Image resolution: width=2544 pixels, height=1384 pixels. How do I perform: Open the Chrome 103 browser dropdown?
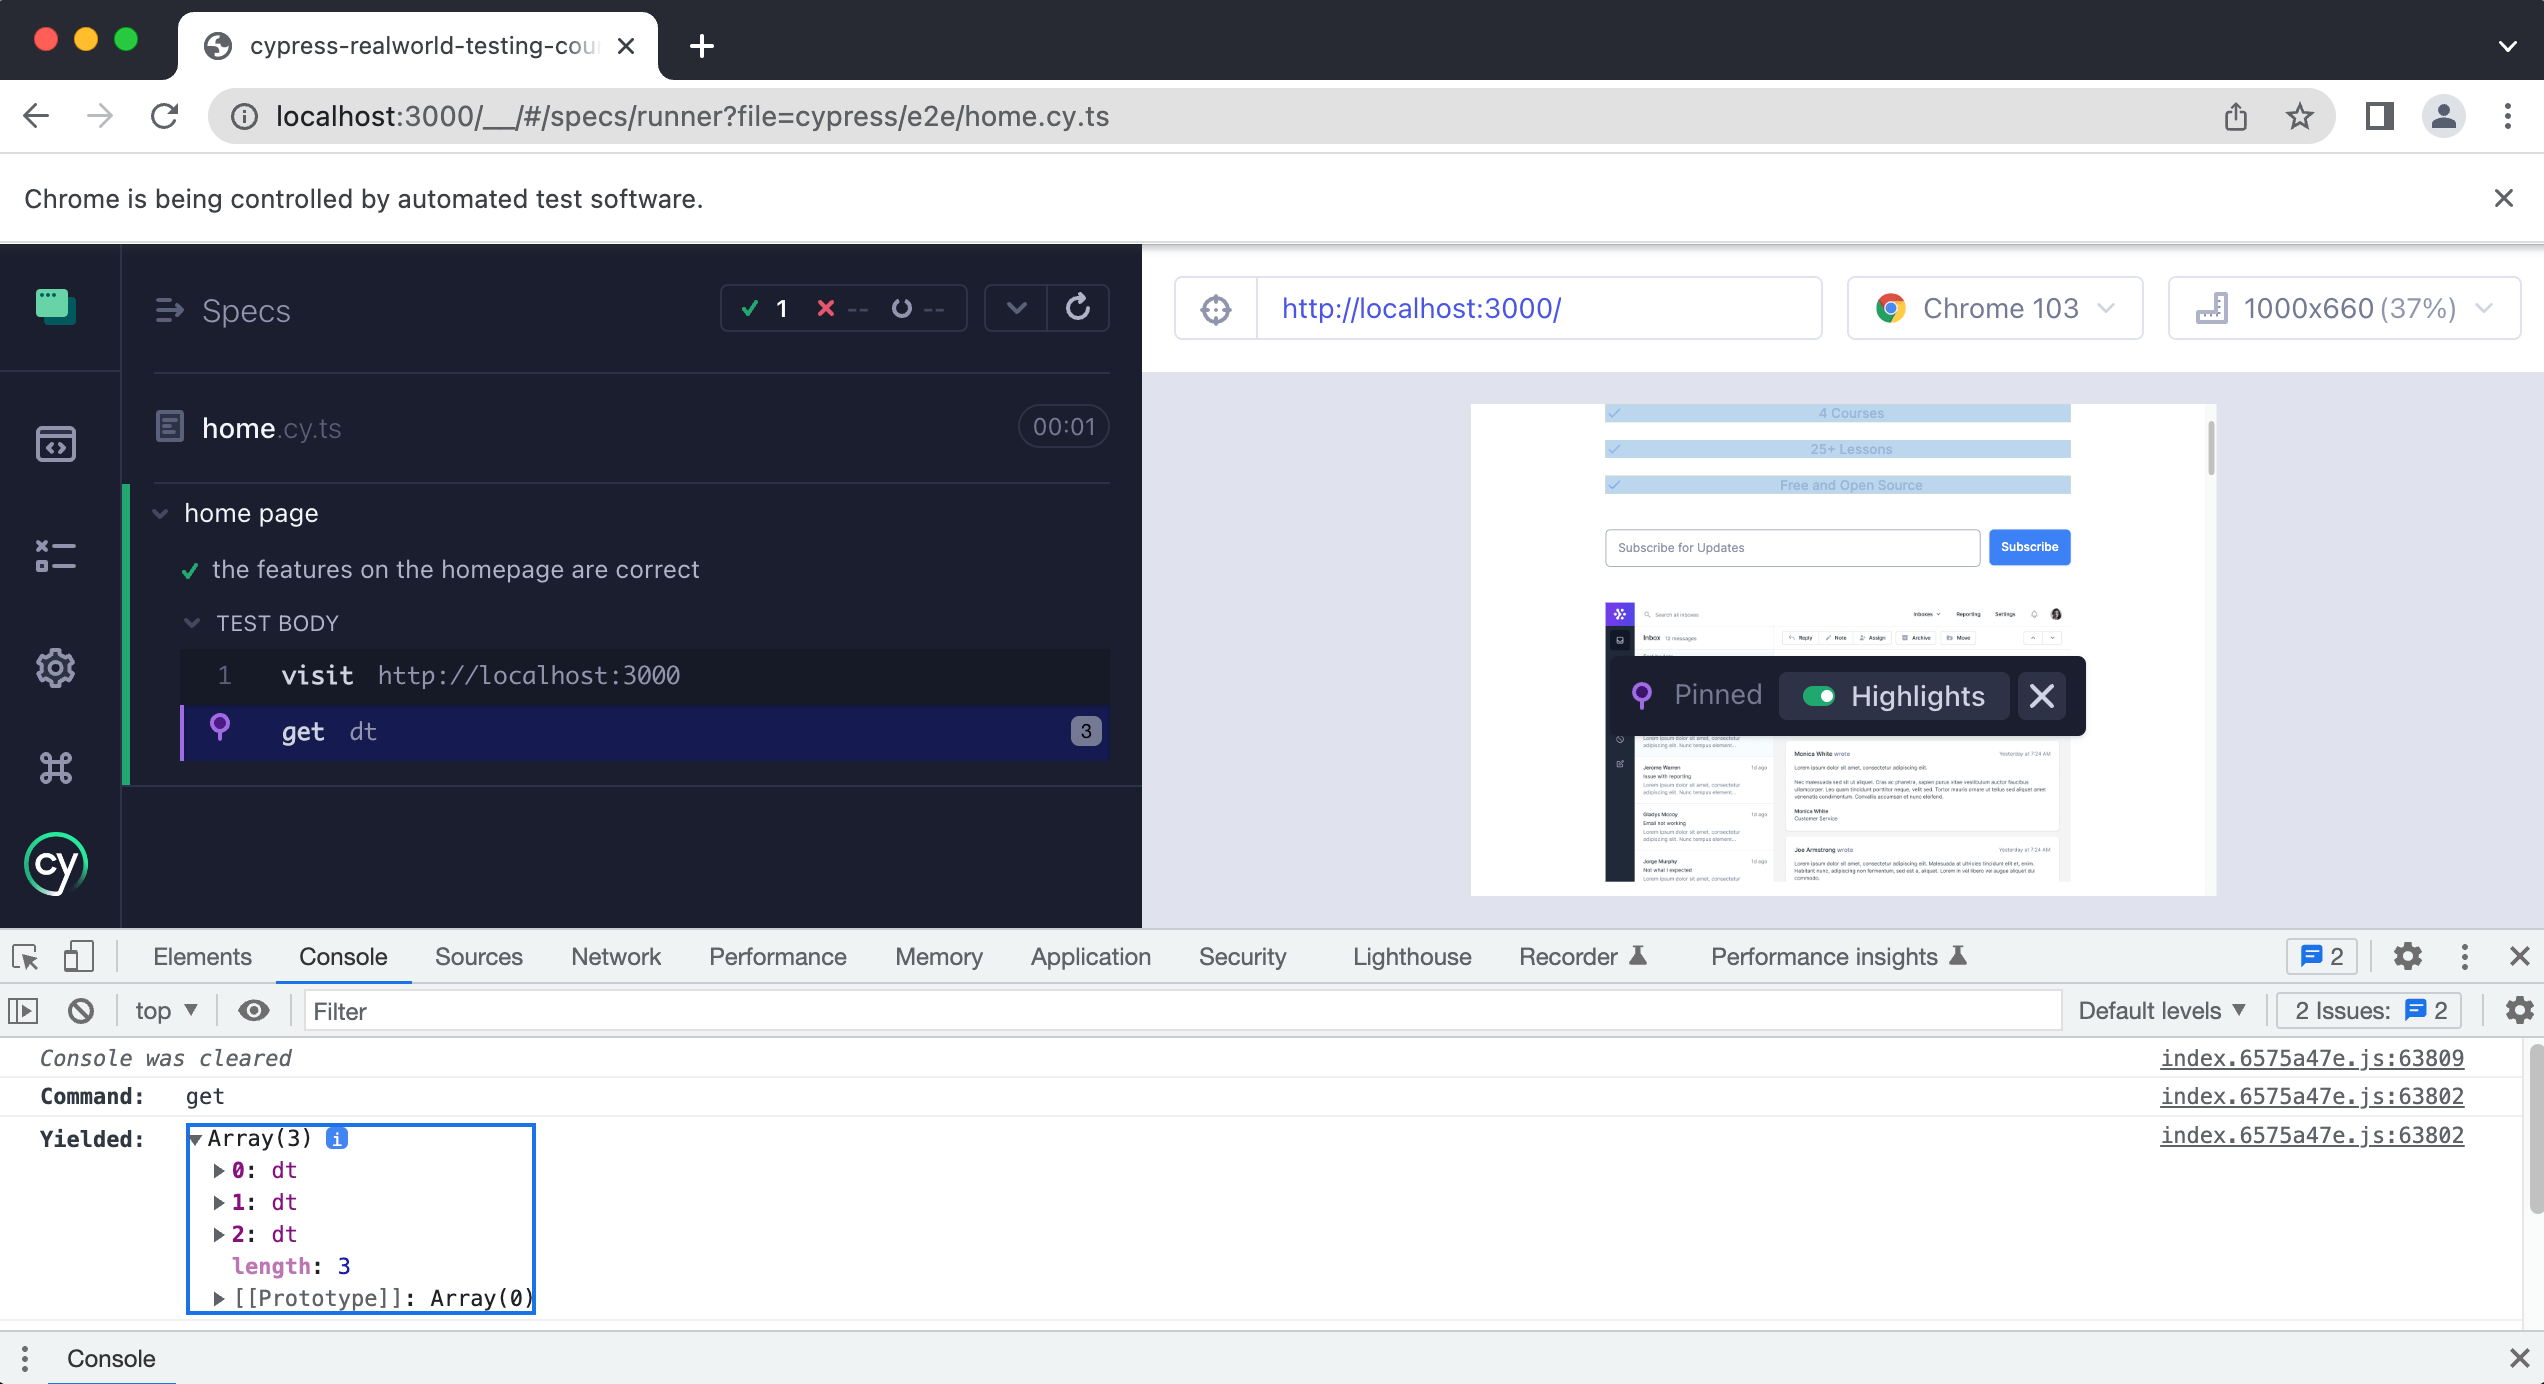[1995, 309]
